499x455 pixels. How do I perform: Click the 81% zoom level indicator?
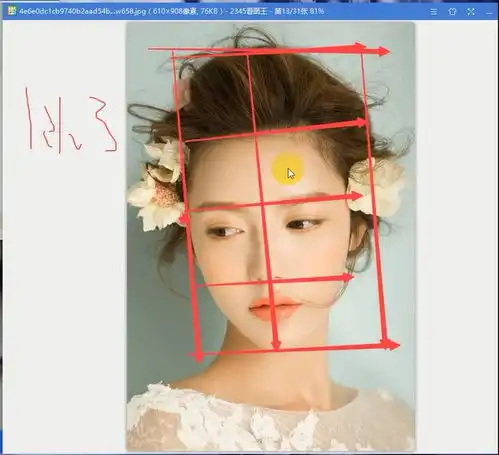click(317, 11)
